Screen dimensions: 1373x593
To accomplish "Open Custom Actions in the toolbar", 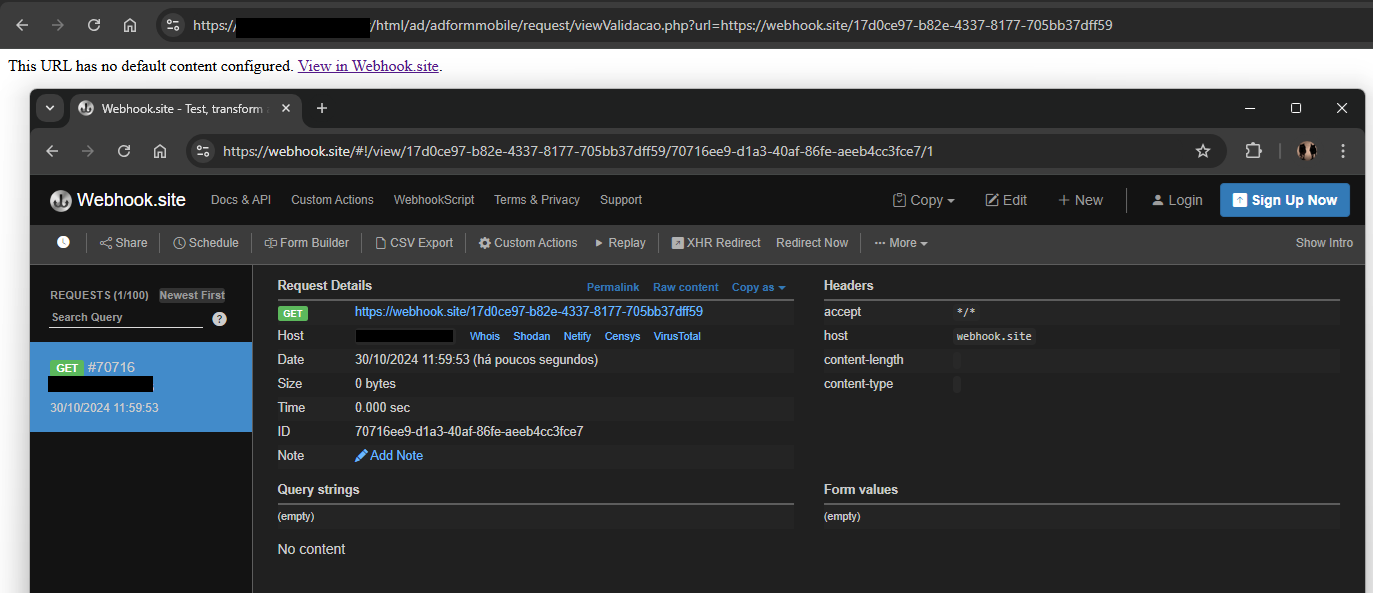I will 528,243.
